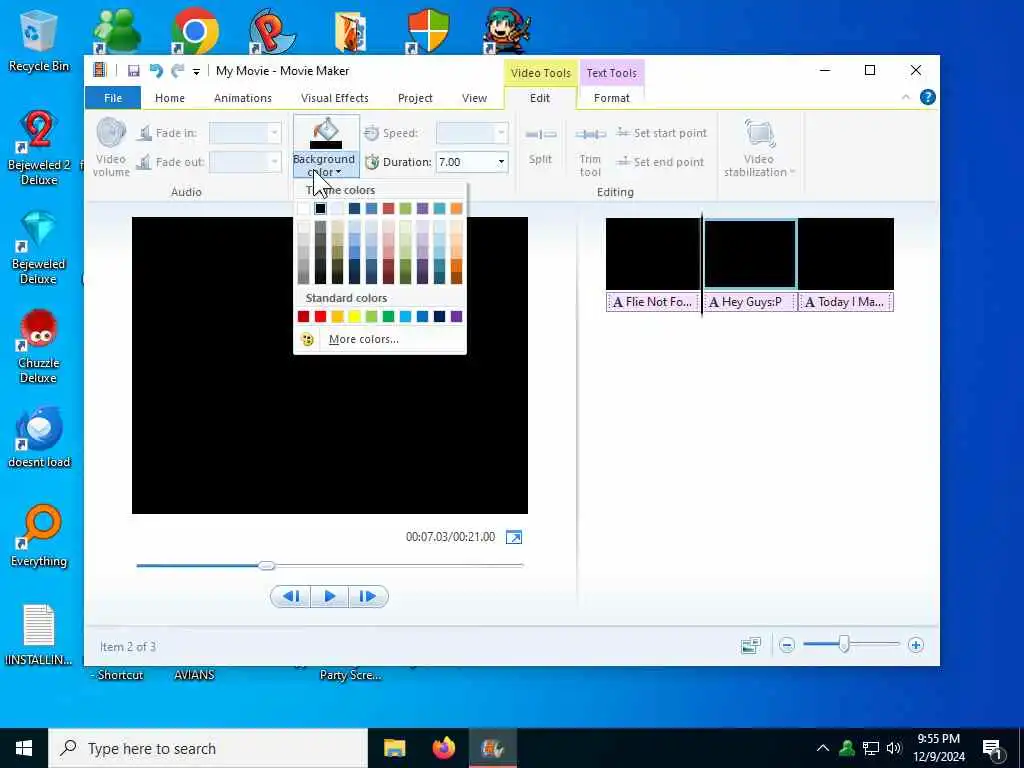This screenshot has height=768, width=1024.
Task: Select the third black clip thumbnail
Action: (x=846, y=254)
